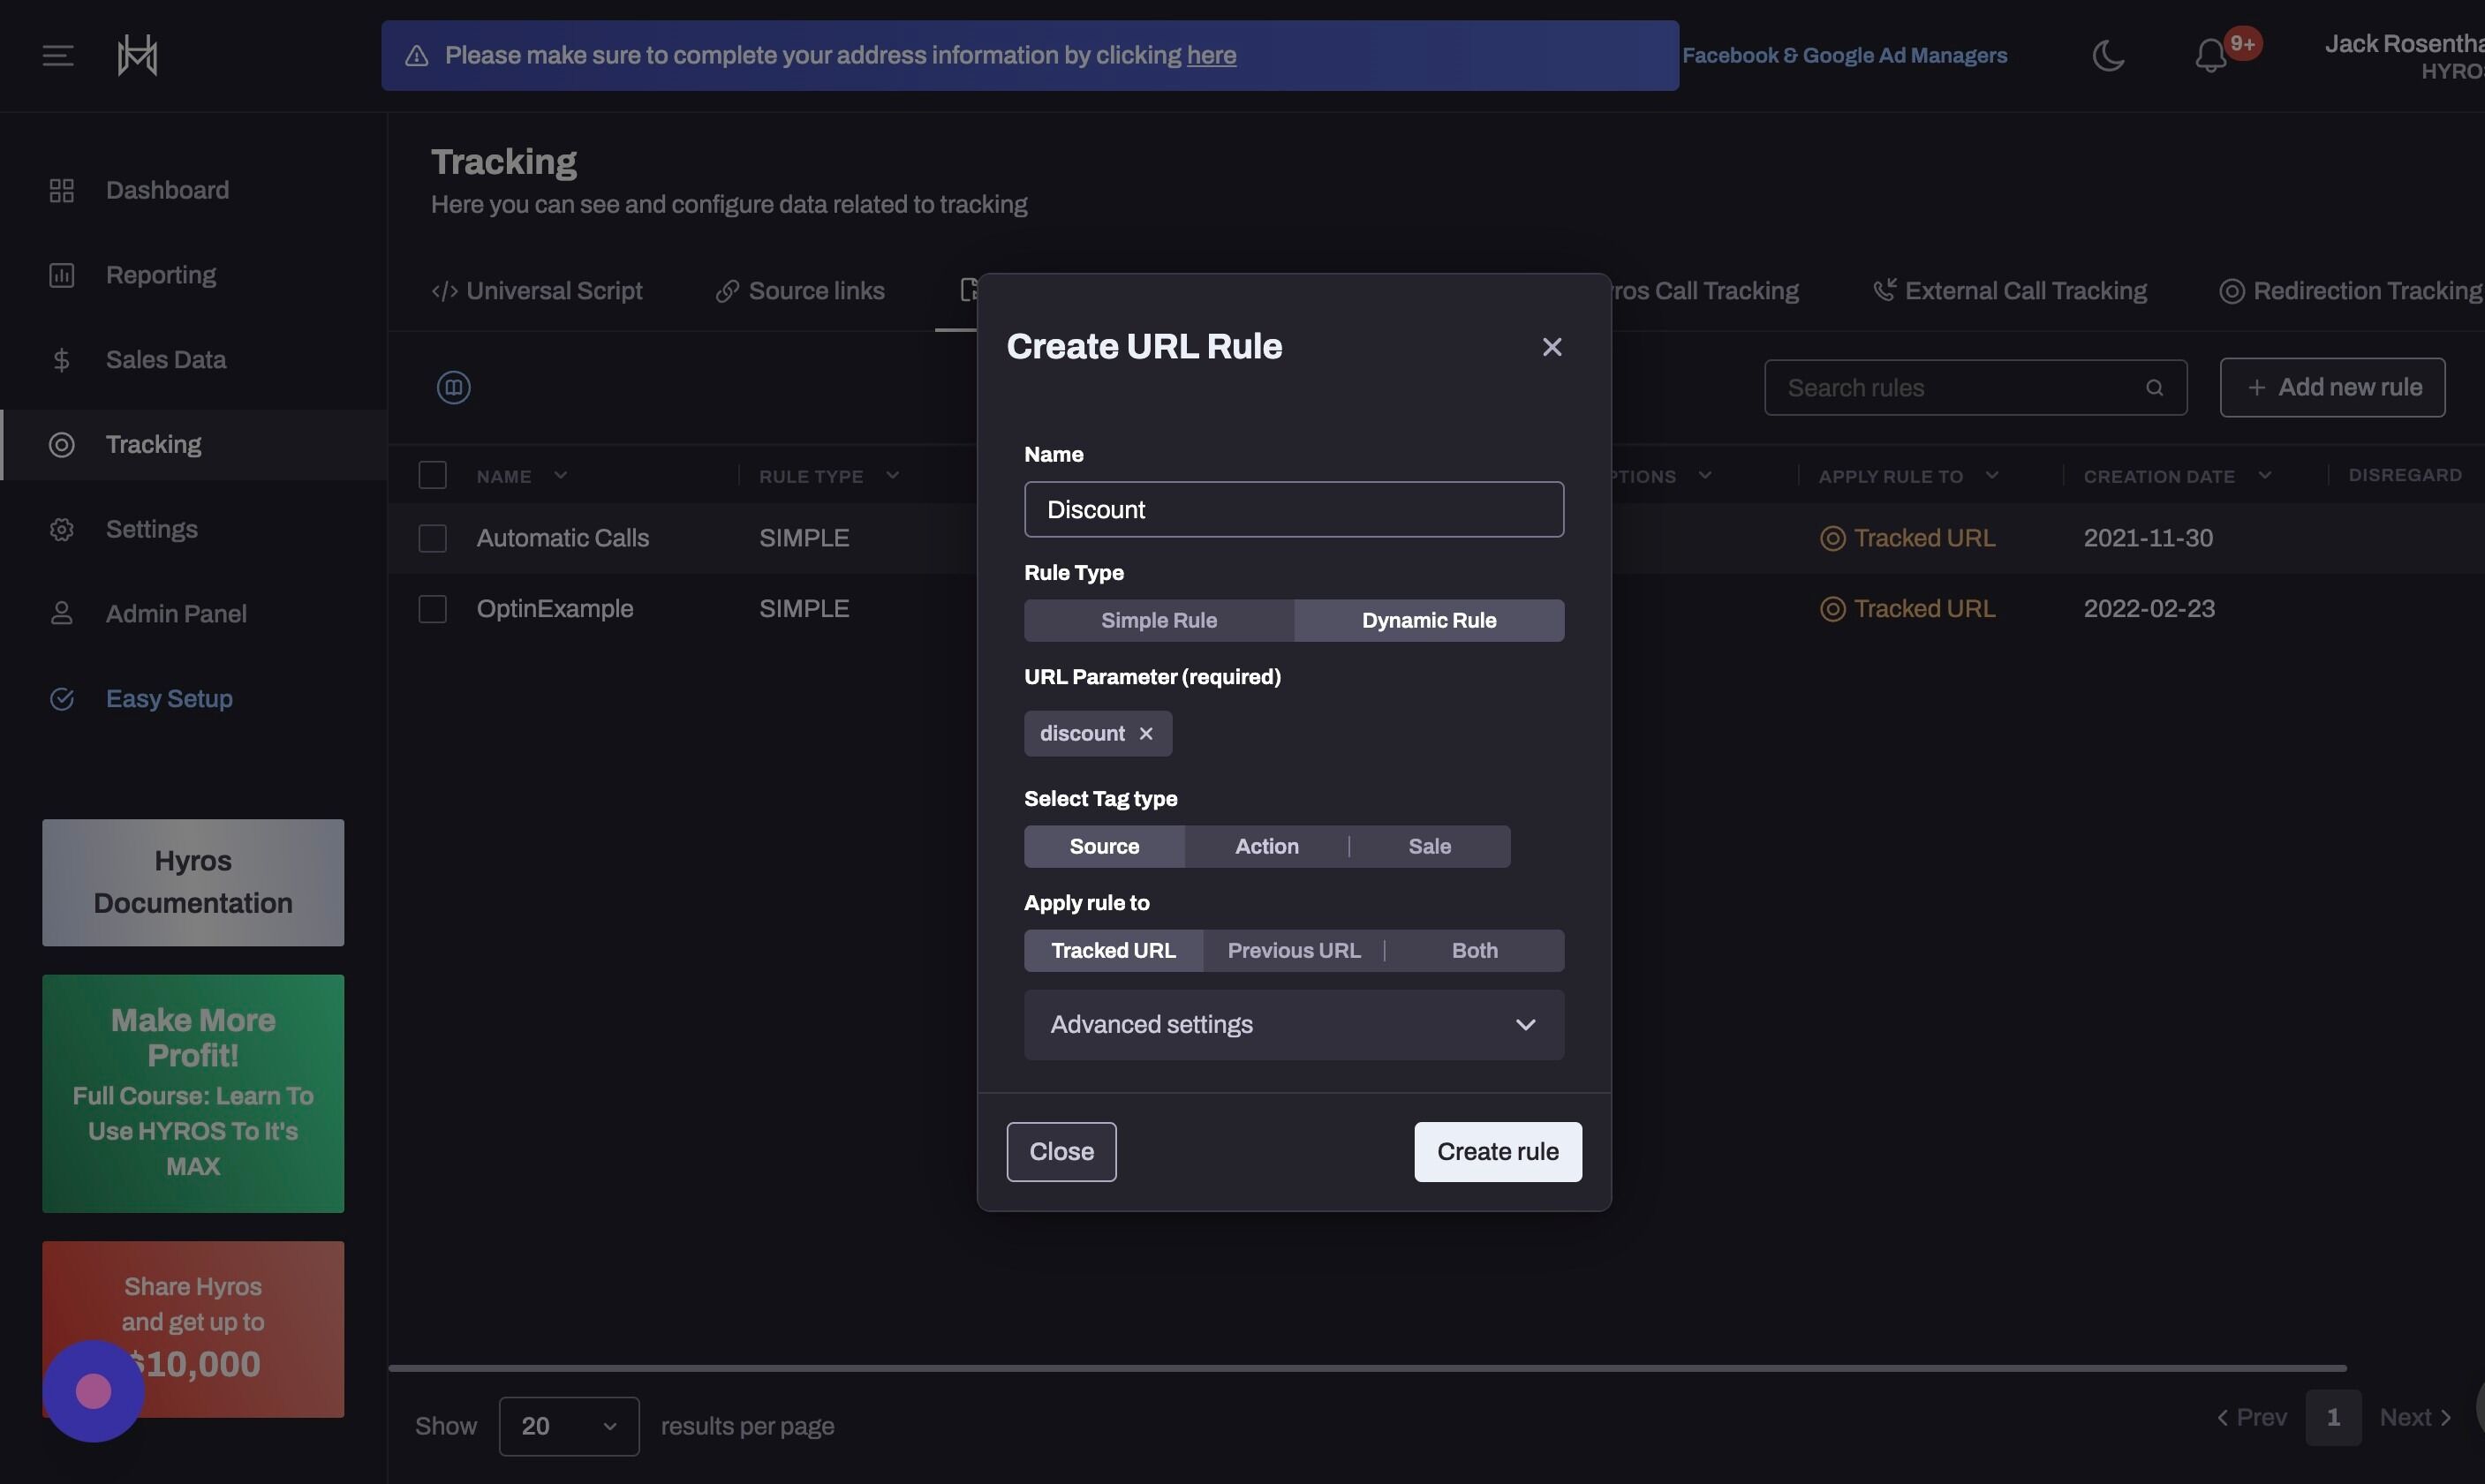This screenshot has width=2485, height=1484.
Task: Click the column layout icon above the table
Action: click(x=453, y=387)
